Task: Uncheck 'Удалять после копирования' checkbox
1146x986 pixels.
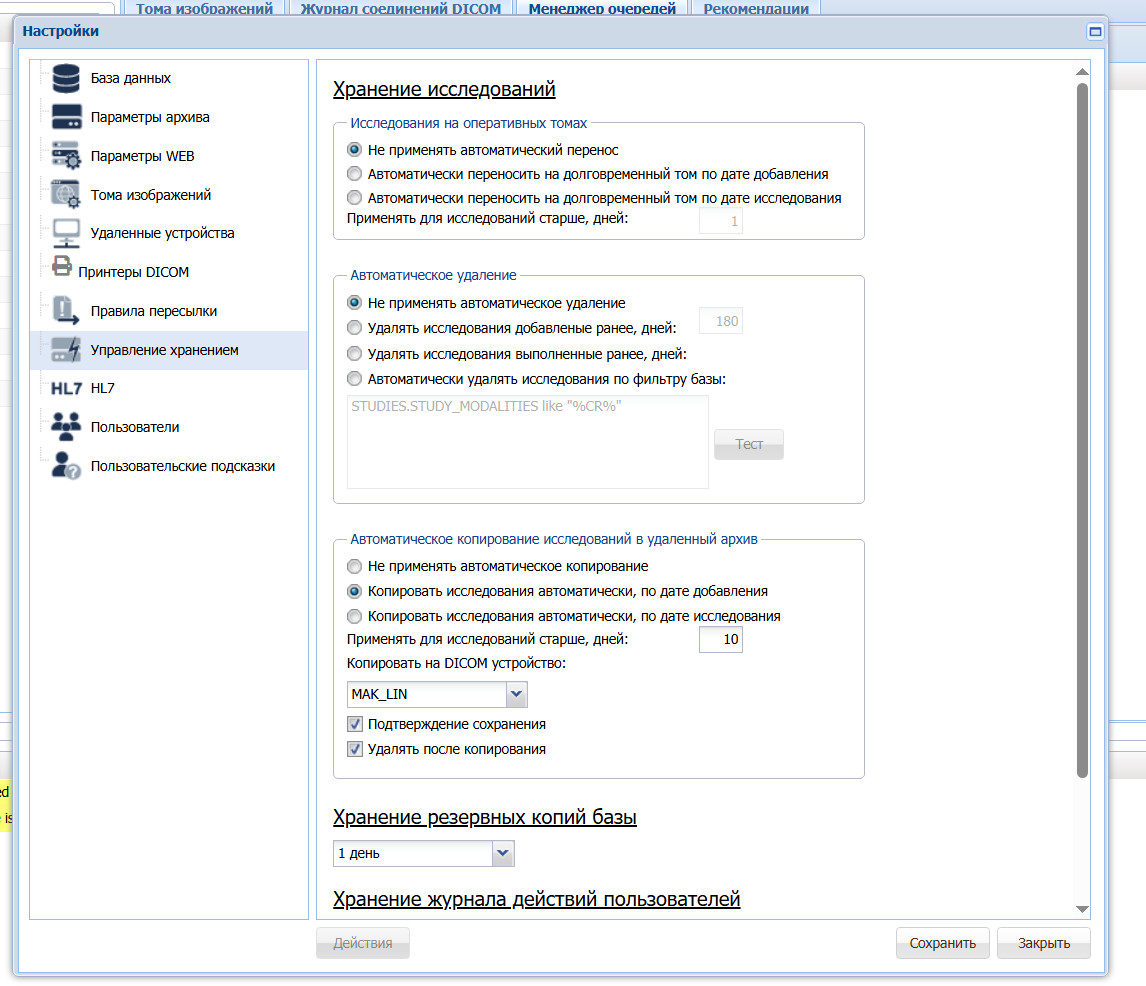Action: (x=355, y=749)
